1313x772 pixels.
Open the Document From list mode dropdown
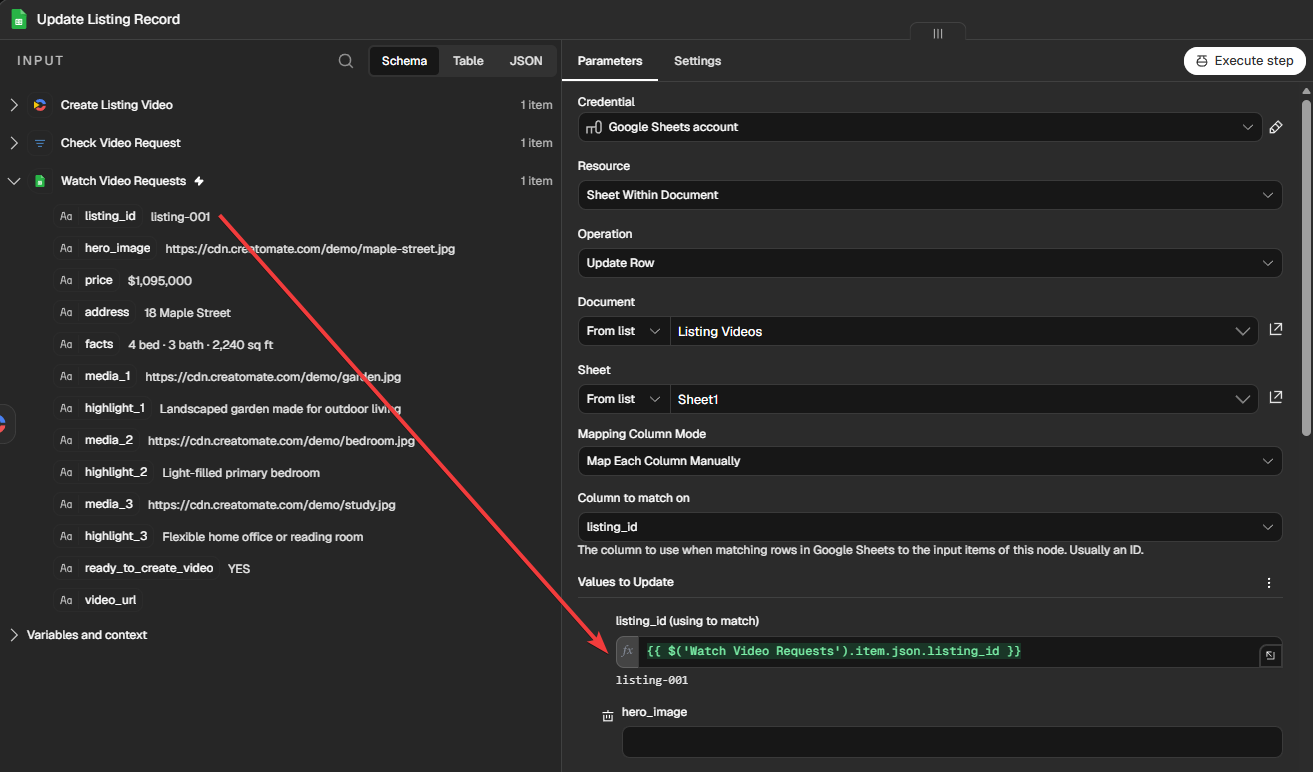coord(624,331)
